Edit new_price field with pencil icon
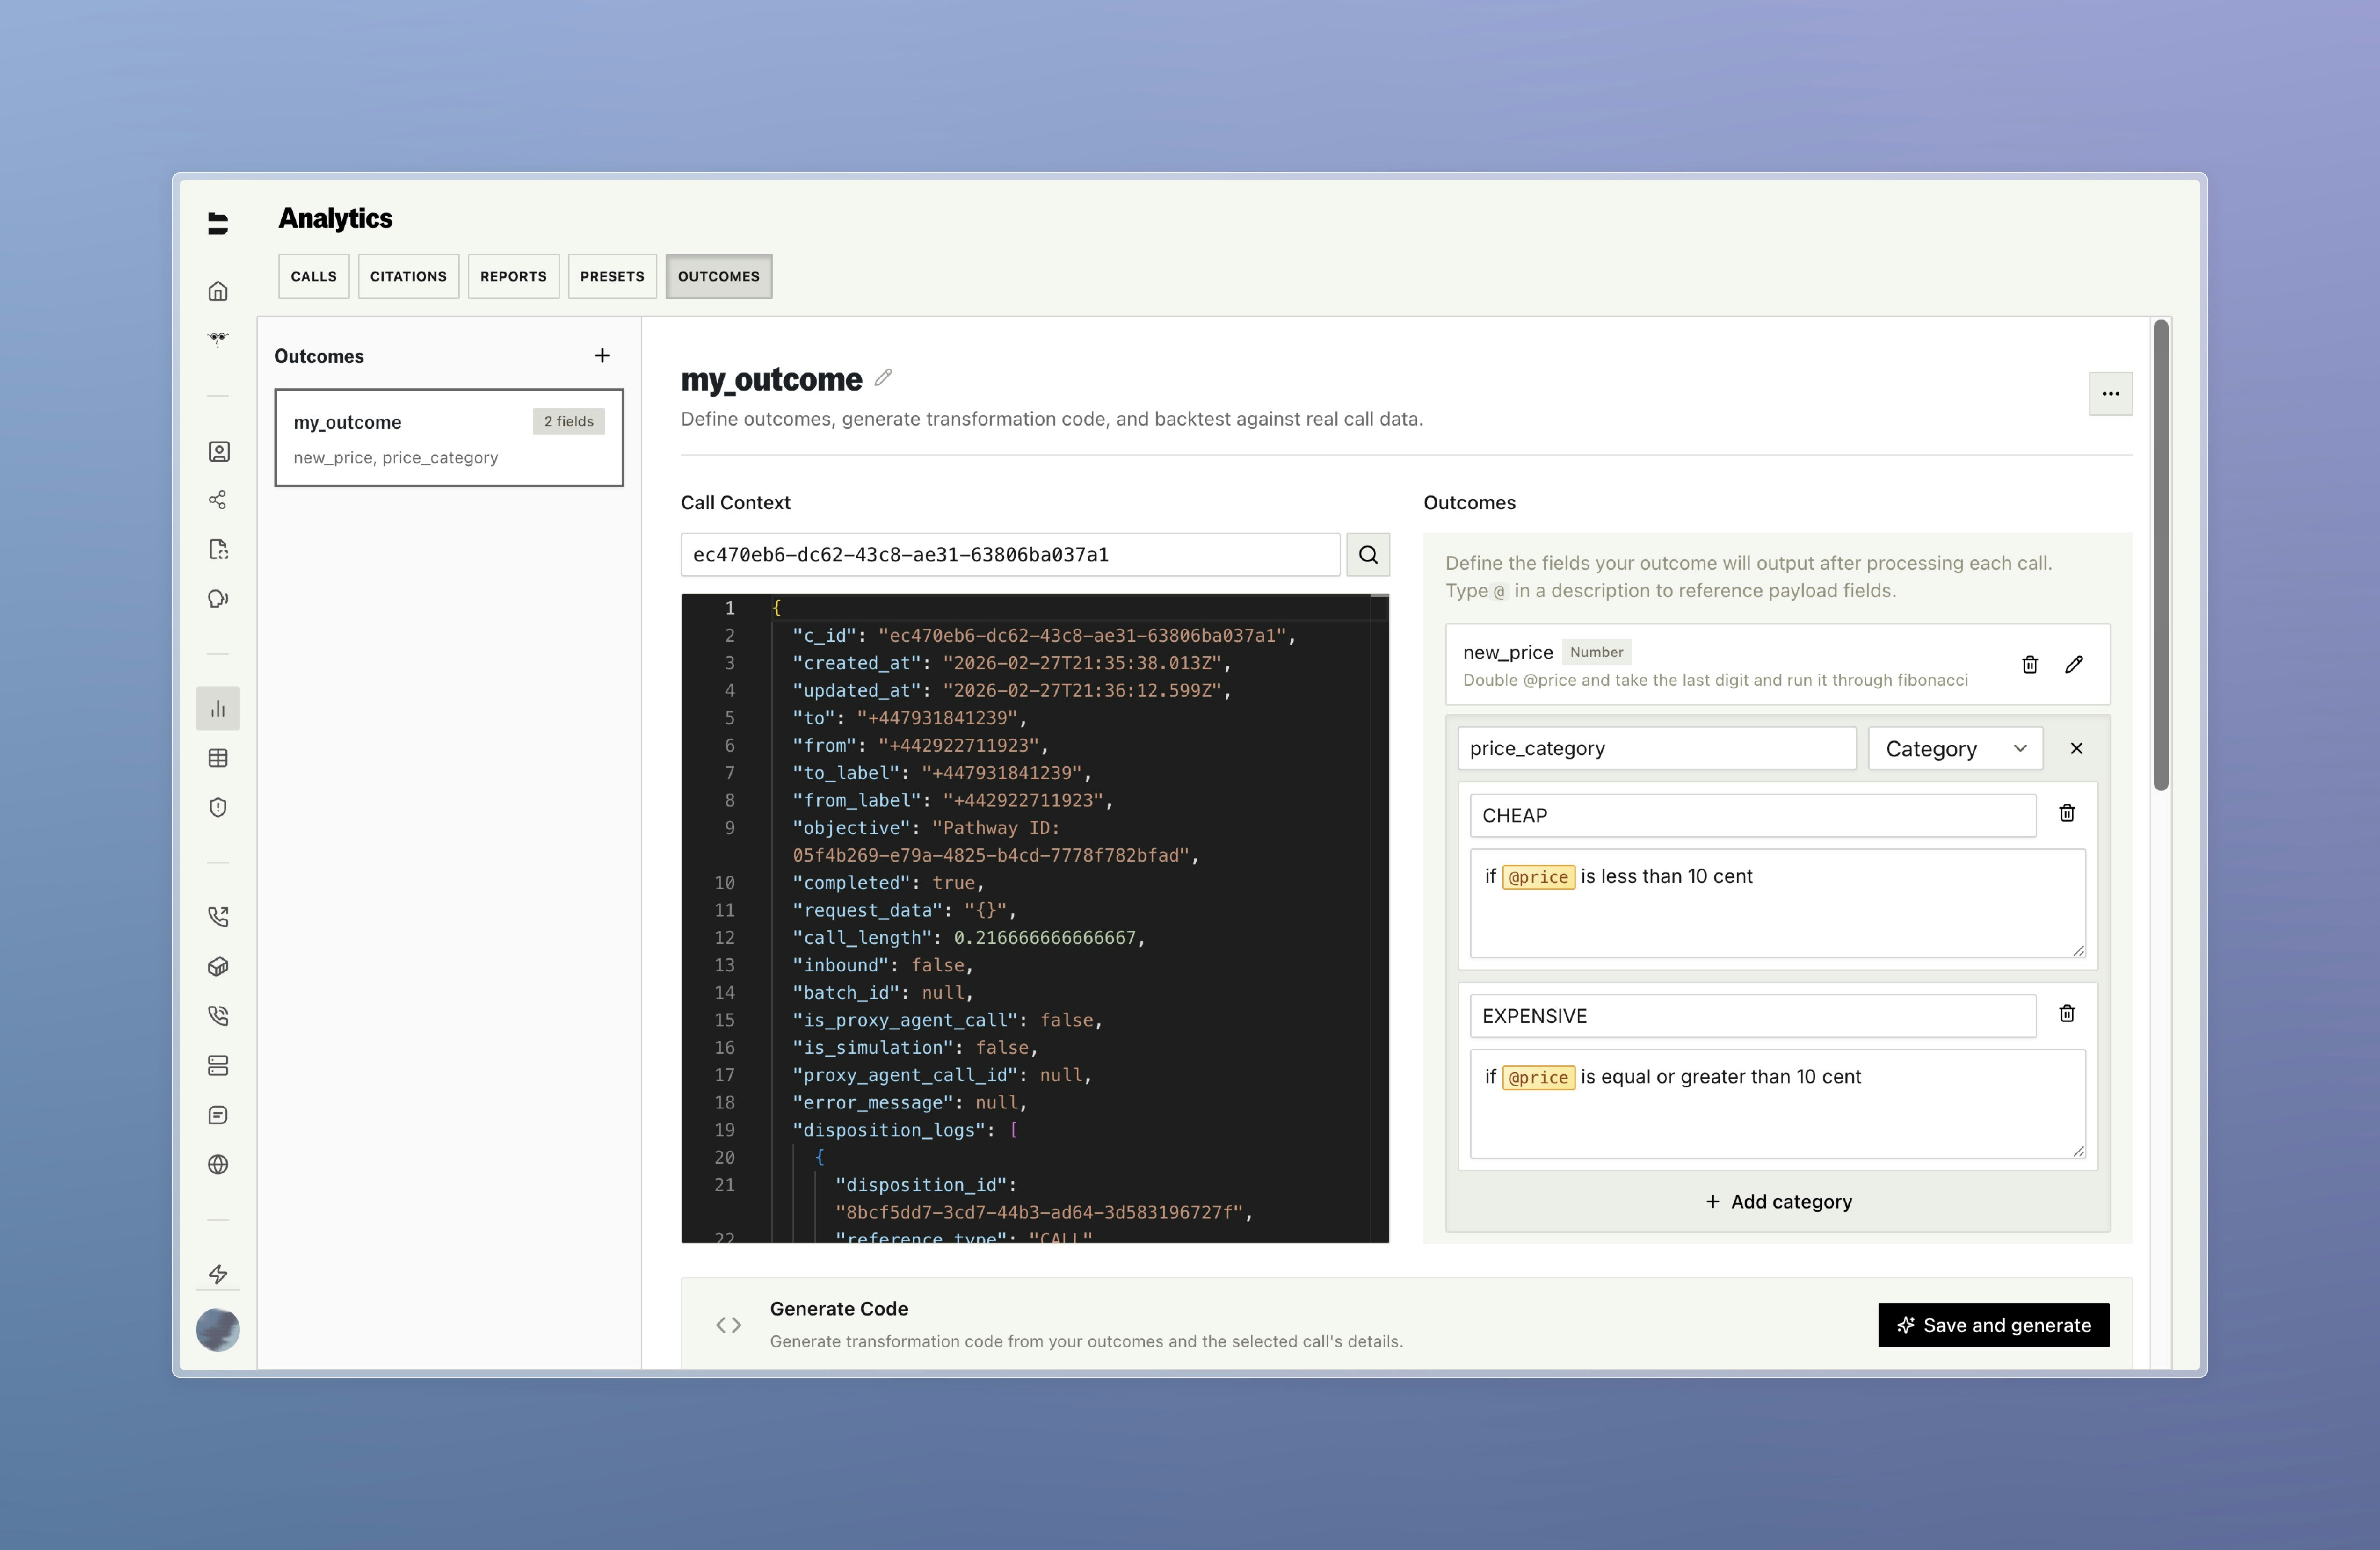The width and height of the screenshot is (2380, 1550). [x=2074, y=665]
